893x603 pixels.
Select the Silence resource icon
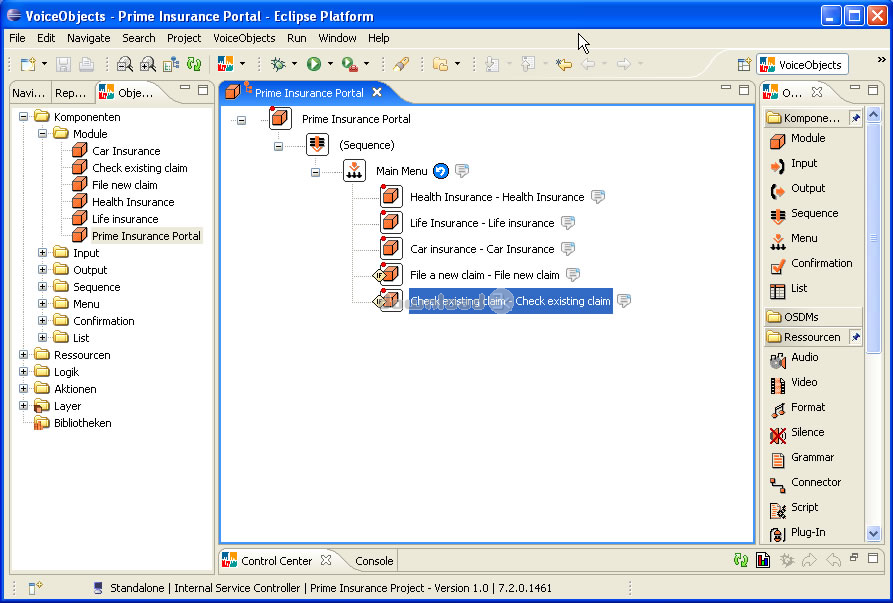point(807,433)
